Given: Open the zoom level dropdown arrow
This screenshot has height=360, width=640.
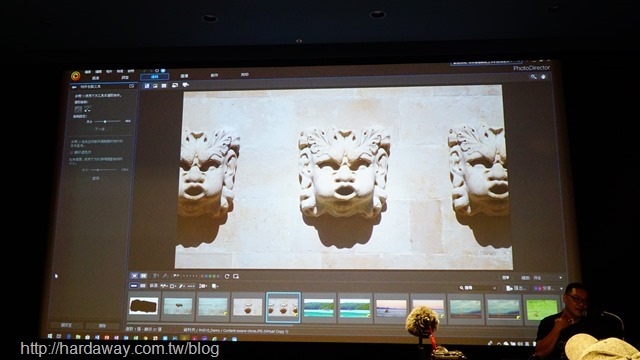Looking at the screenshot, I should (560, 278).
